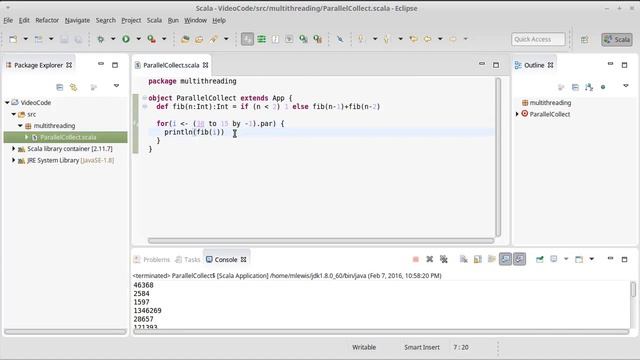
Task: Click the Previous Annotation arrow icon
Action: [386, 39]
